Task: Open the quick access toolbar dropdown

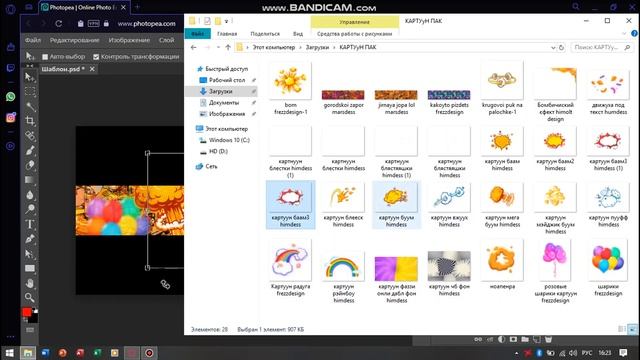Action: coord(227,21)
